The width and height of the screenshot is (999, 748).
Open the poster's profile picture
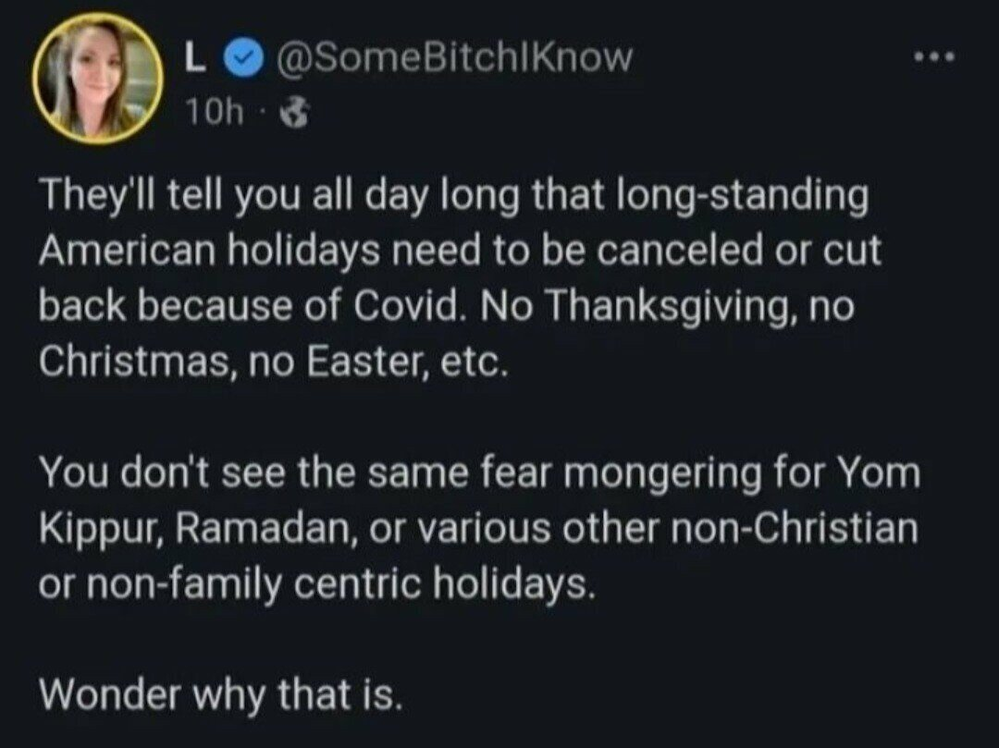pyautogui.click(x=98, y=80)
